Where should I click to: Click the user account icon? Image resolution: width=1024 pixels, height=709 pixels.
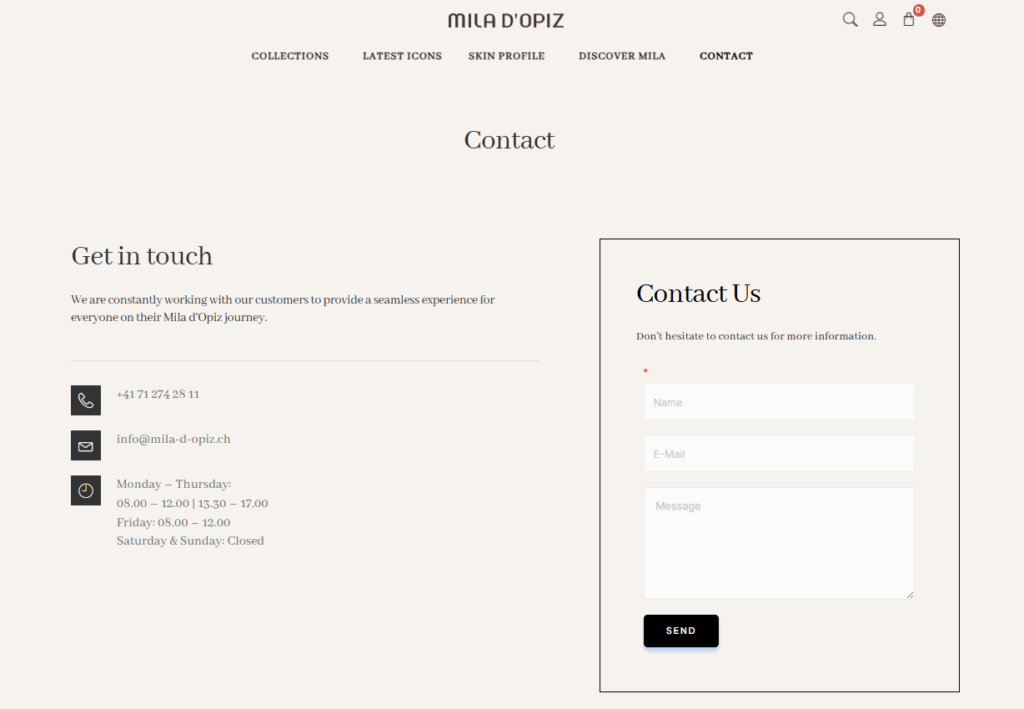pos(879,19)
